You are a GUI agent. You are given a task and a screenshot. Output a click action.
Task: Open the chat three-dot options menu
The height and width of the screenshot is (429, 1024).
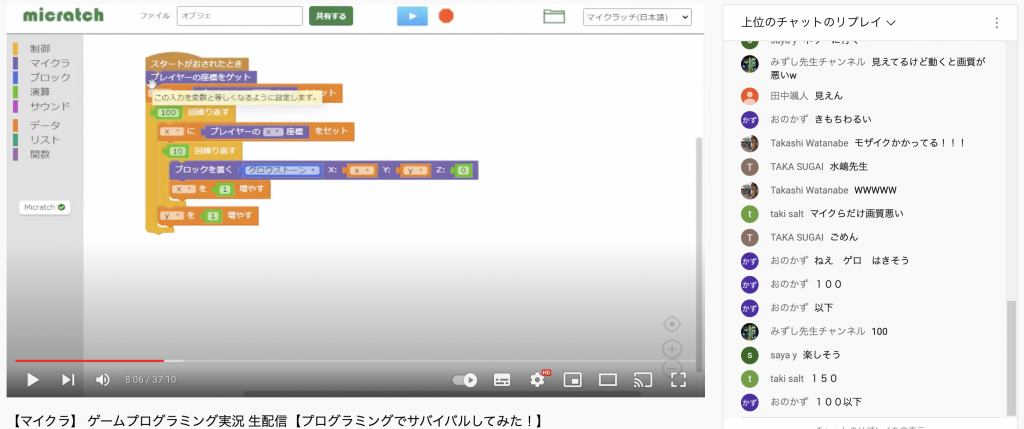[997, 23]
